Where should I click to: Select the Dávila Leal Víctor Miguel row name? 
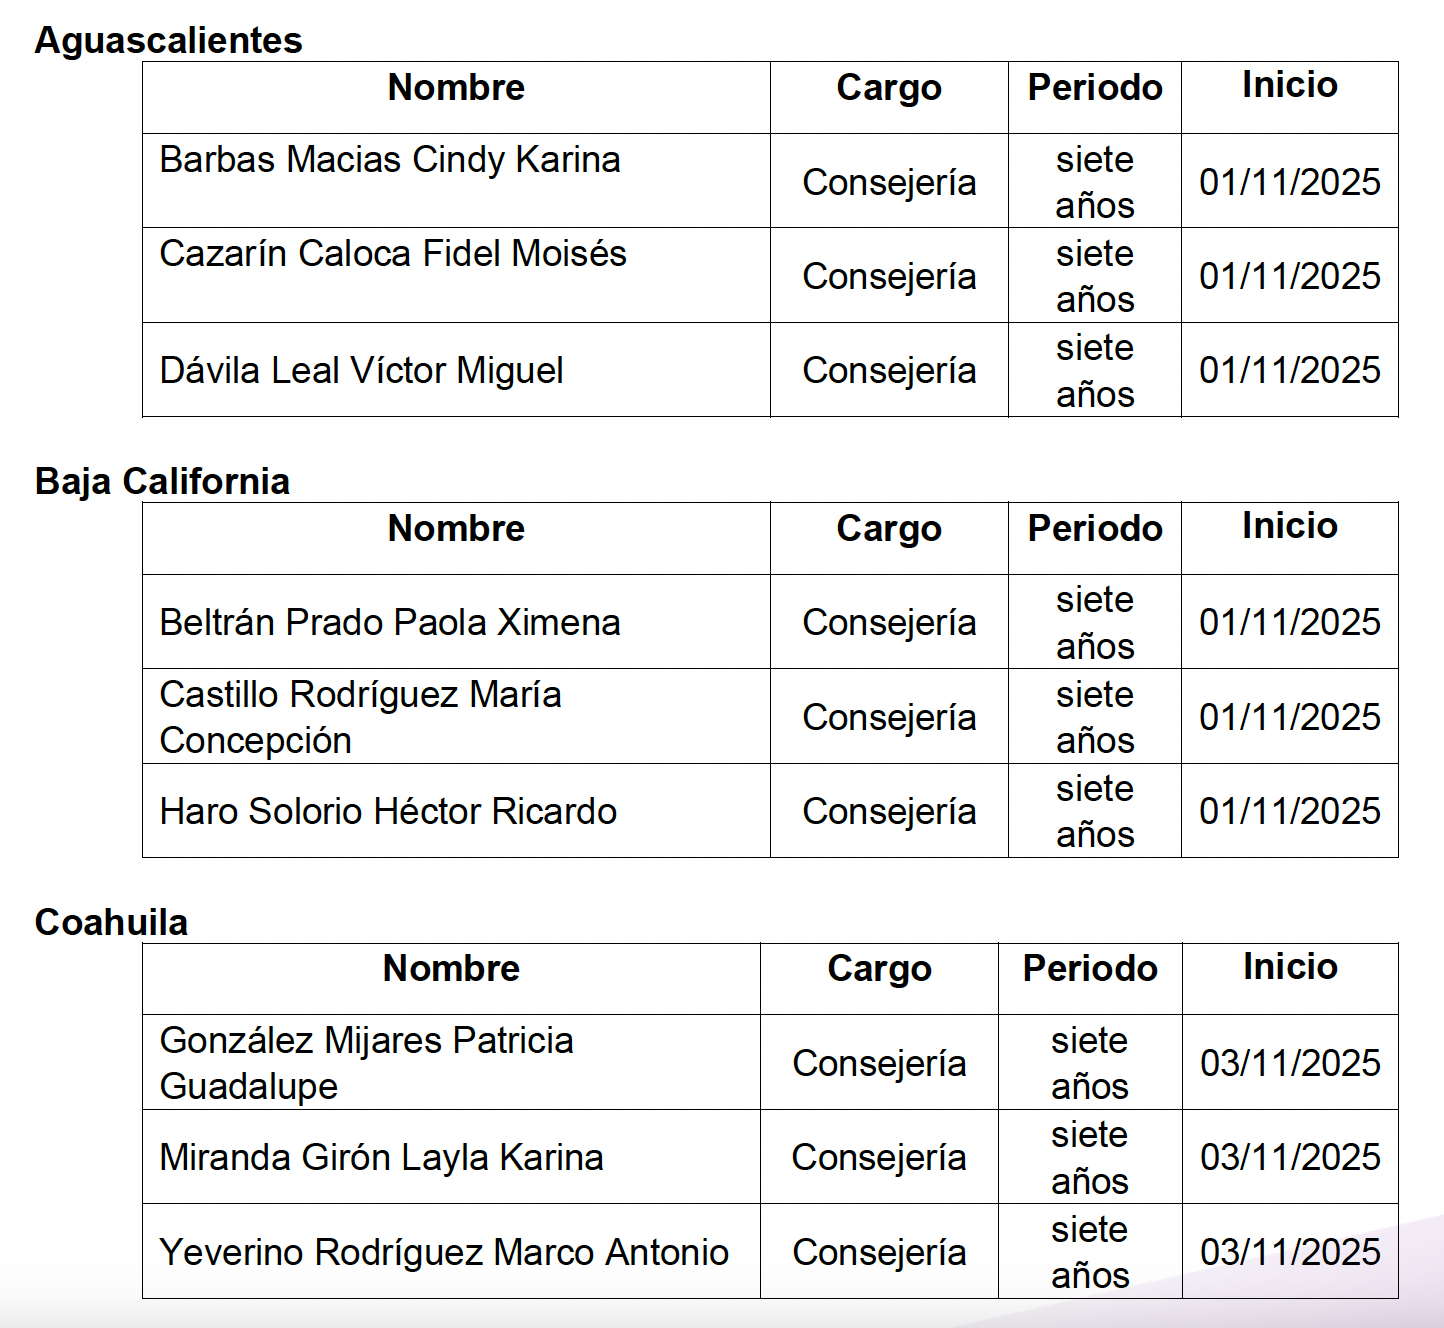coord(361,370)
